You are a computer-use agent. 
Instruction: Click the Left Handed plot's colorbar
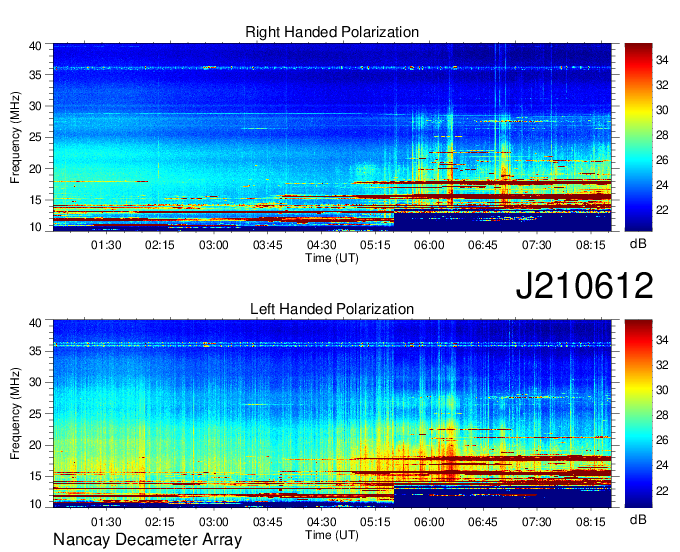coord(638,414)
